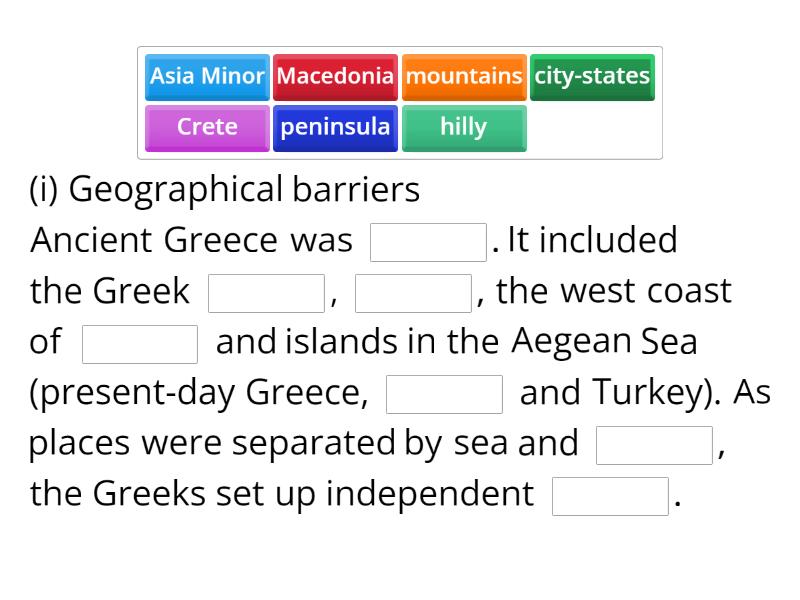Click the blank after 'Ancient Greece was'
Viewport: 800px width, 600px height.
click(428, 240)
